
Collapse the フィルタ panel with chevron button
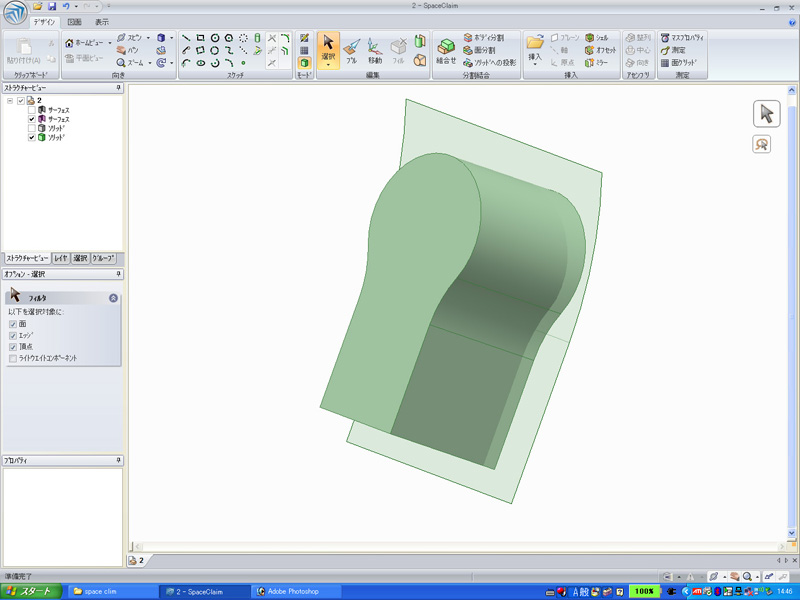113,298
